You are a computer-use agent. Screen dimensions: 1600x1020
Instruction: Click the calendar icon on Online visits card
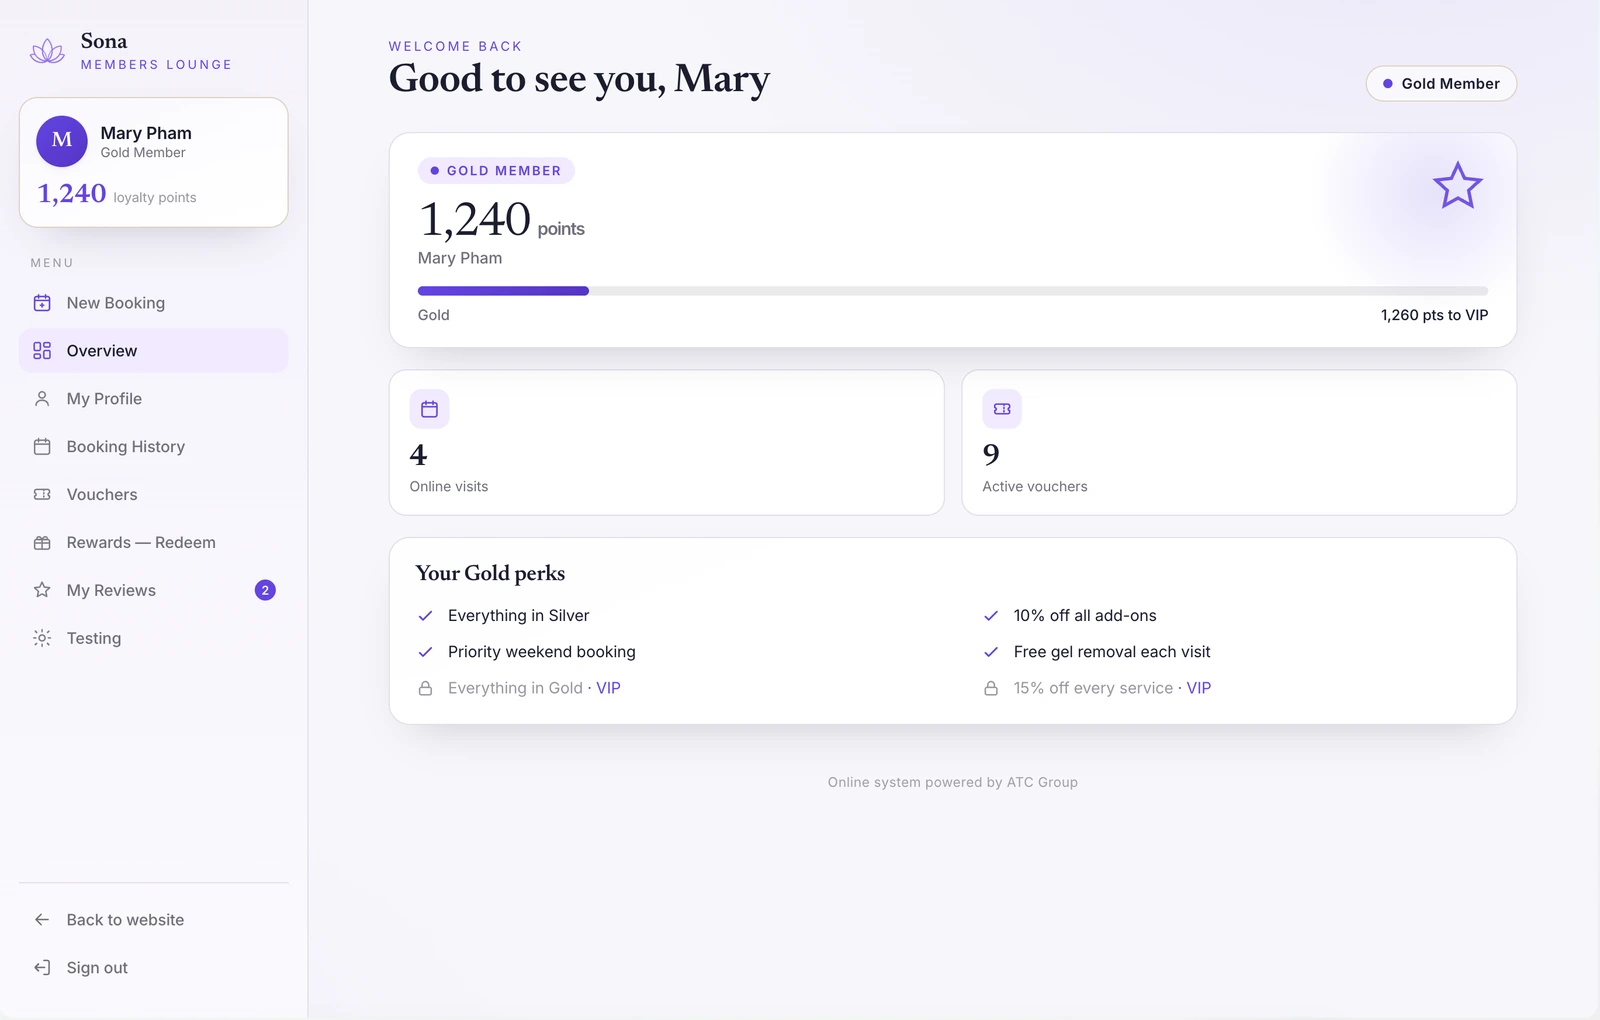coord(430,409)
